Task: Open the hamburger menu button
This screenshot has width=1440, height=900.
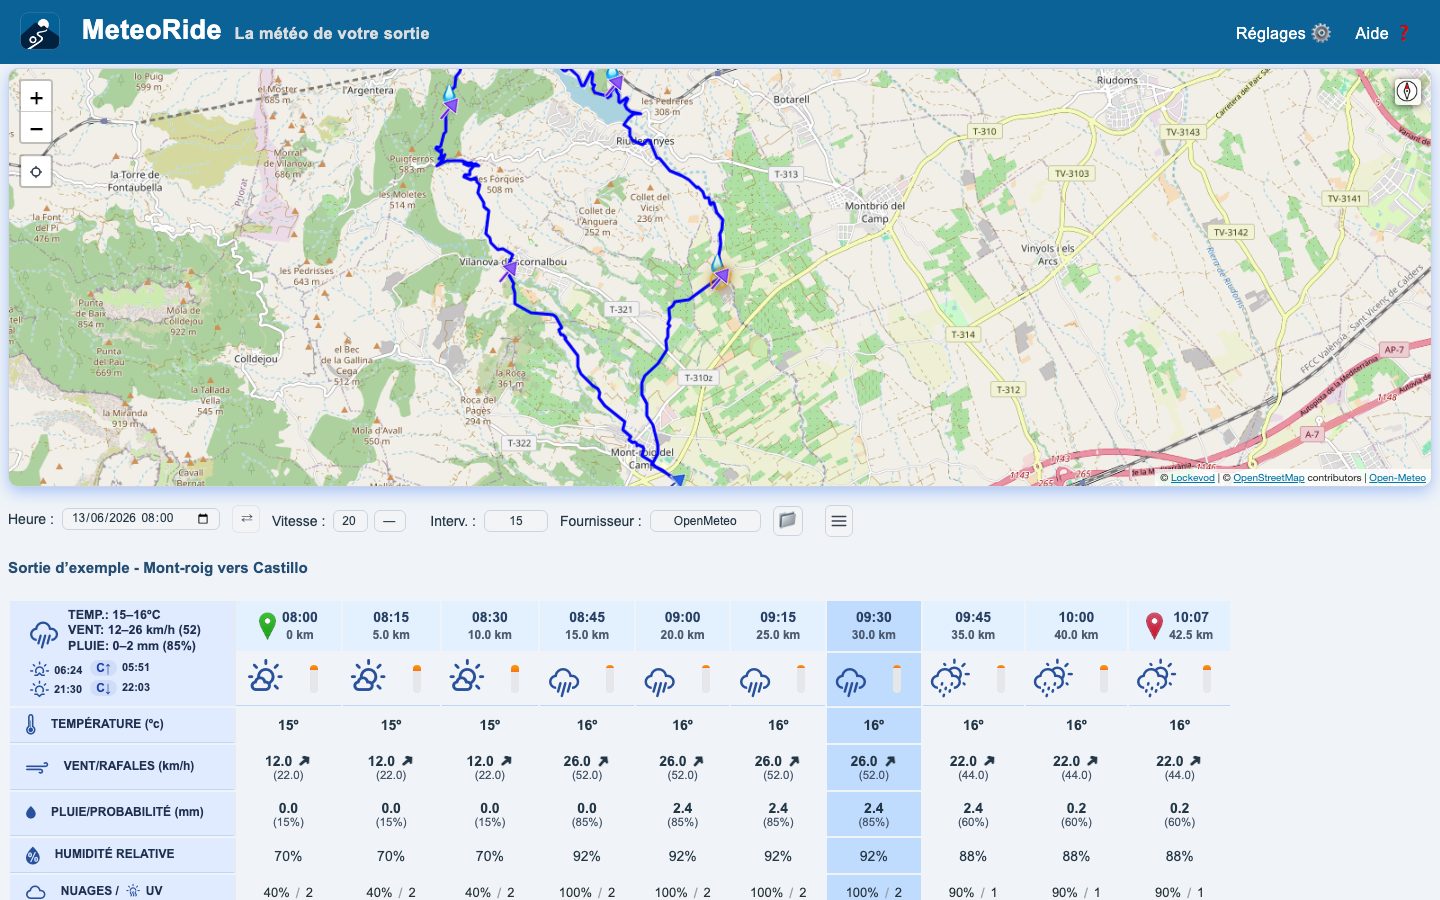Action: pyautogui.click(x=839, y=521)
